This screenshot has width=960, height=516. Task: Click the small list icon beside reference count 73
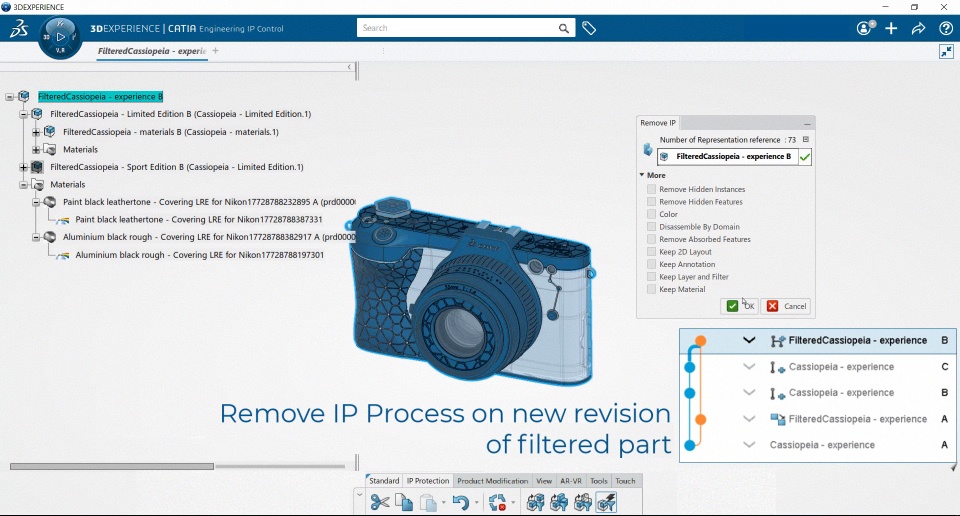point(806,140)
